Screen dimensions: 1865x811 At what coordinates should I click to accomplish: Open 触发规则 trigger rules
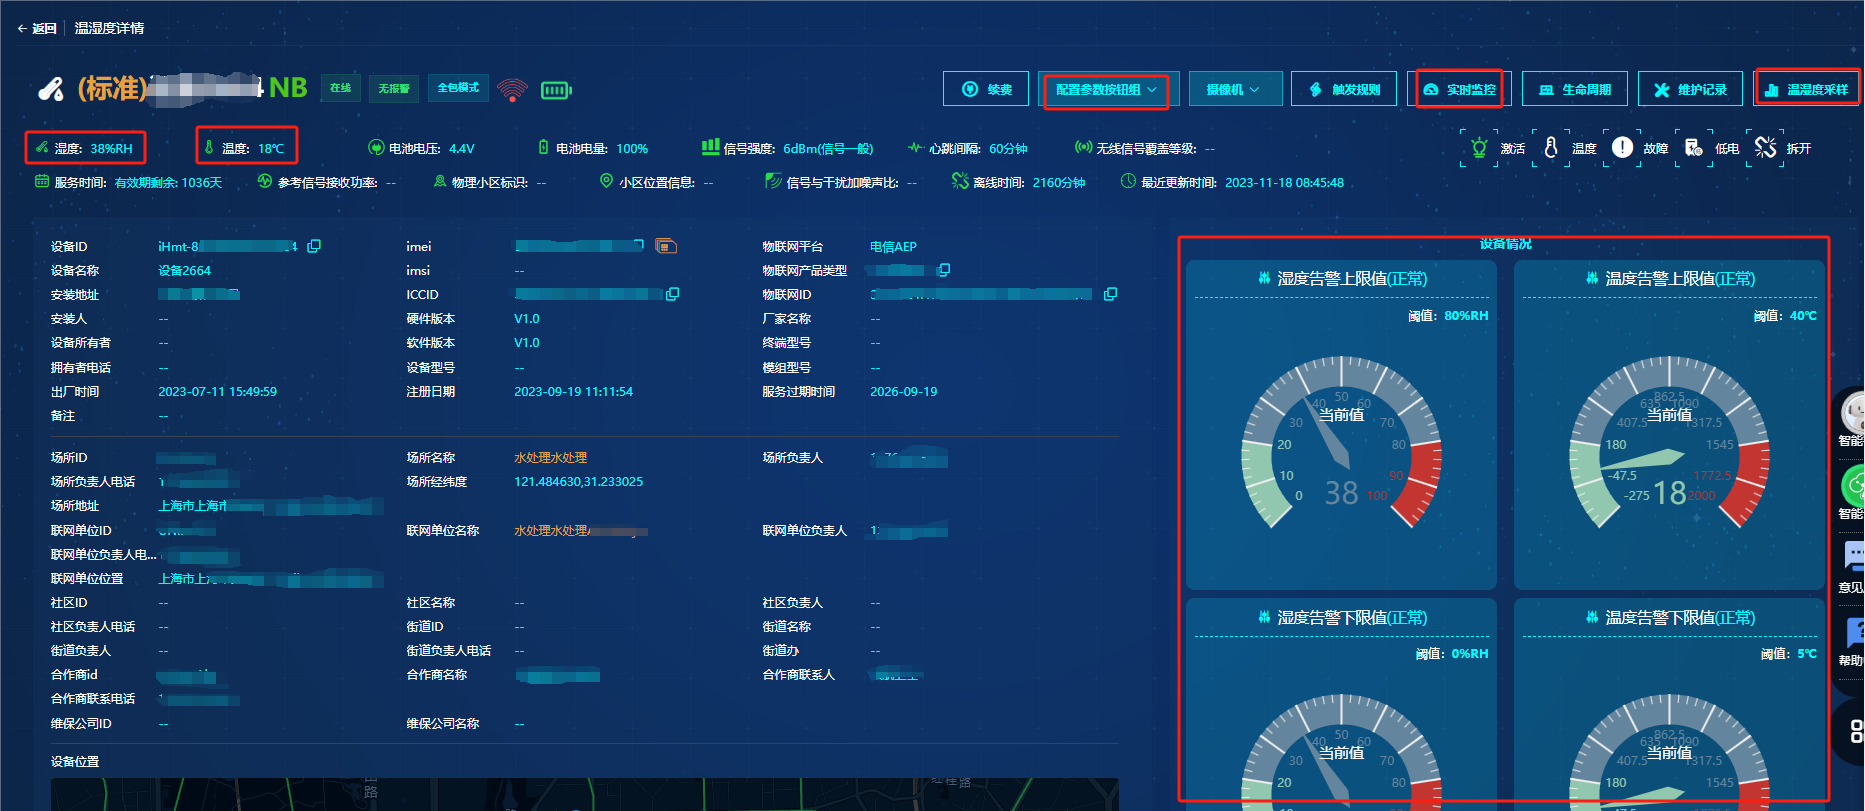[1344, 89]
